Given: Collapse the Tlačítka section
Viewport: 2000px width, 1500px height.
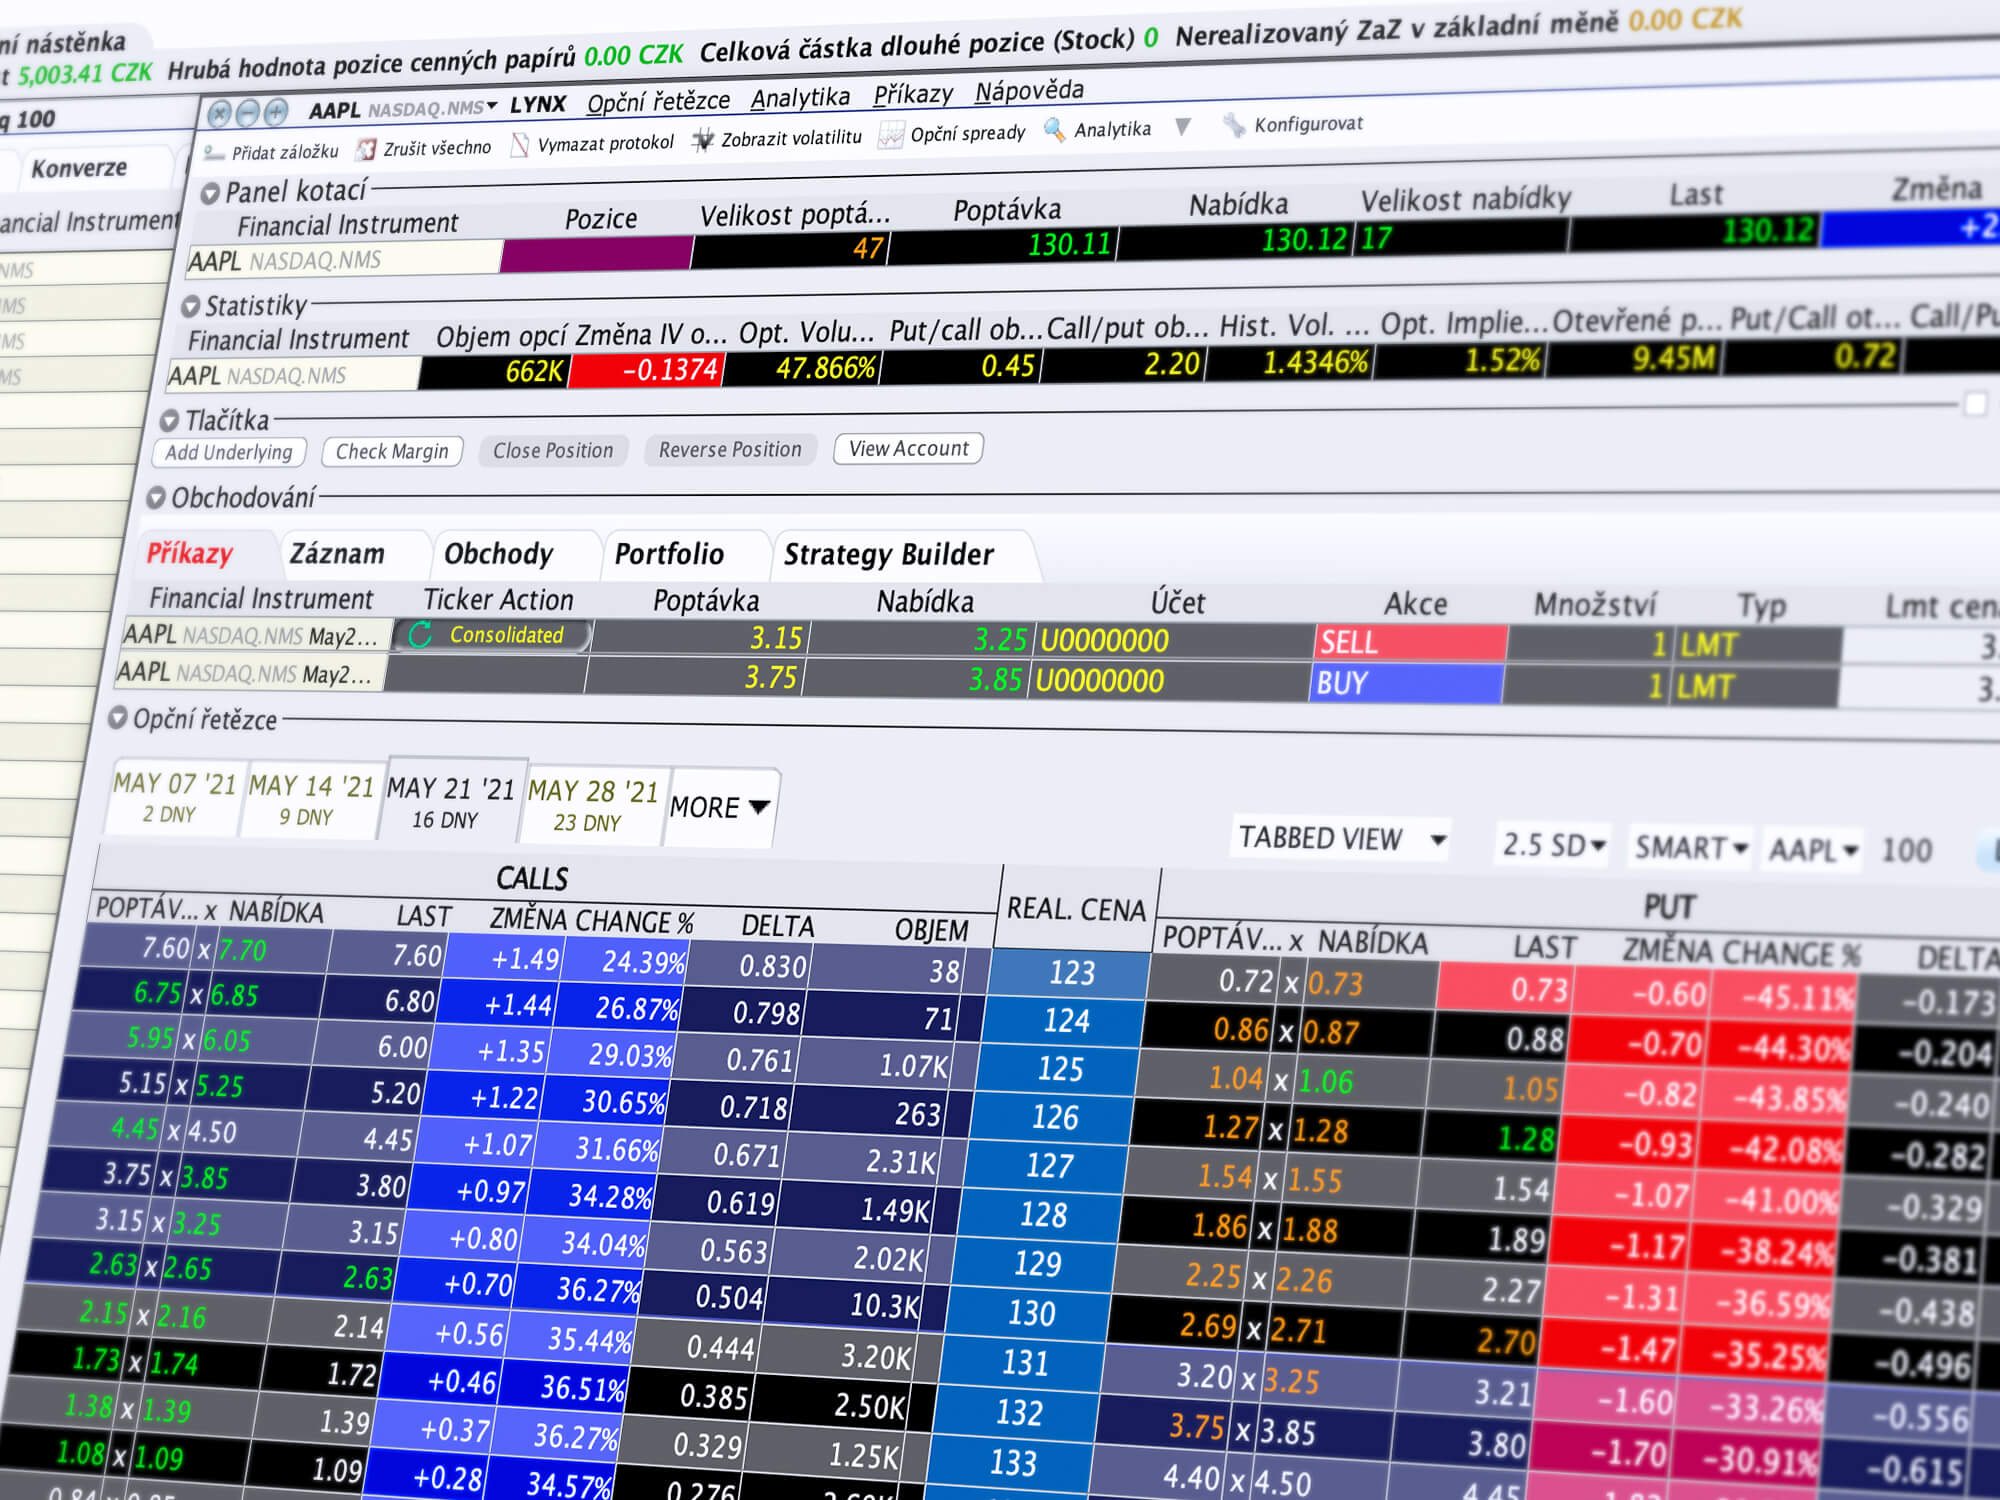Looking at the screenshot, I should [x=170, y=421].
